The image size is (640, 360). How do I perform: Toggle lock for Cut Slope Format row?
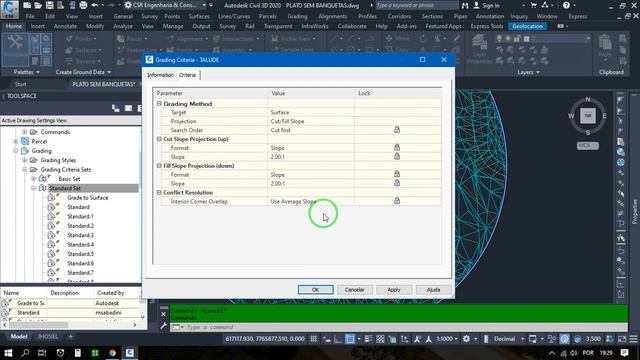coord(397,147)
